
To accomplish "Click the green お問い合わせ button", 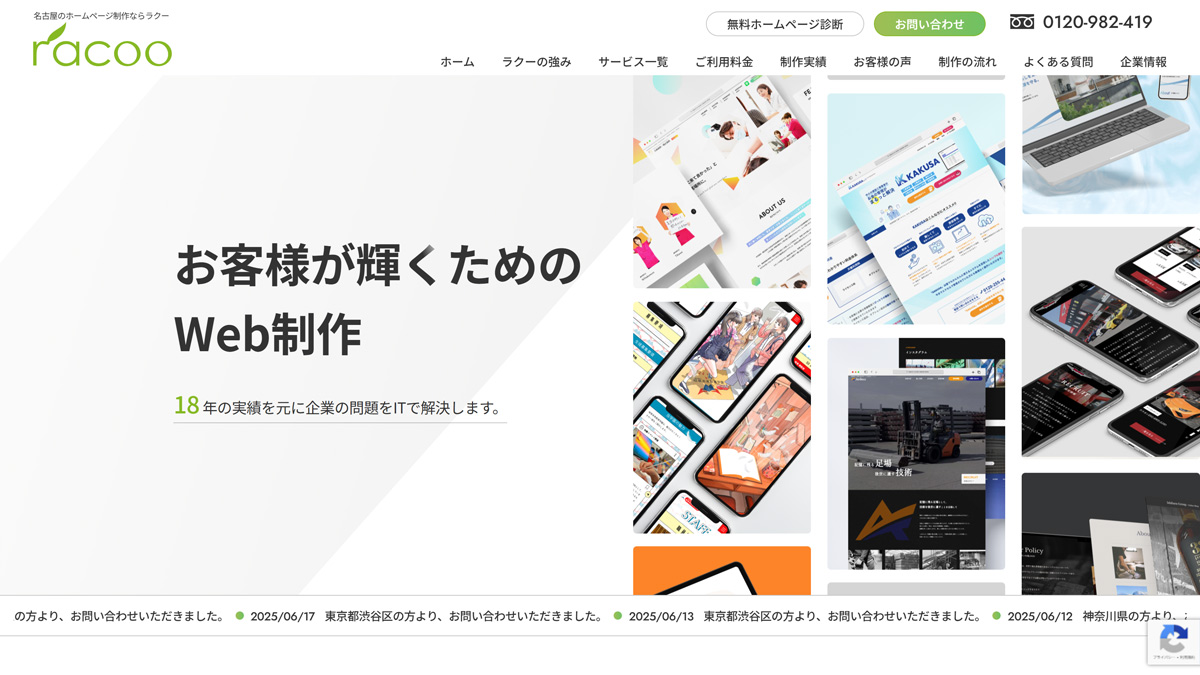I will coord(929,24).
